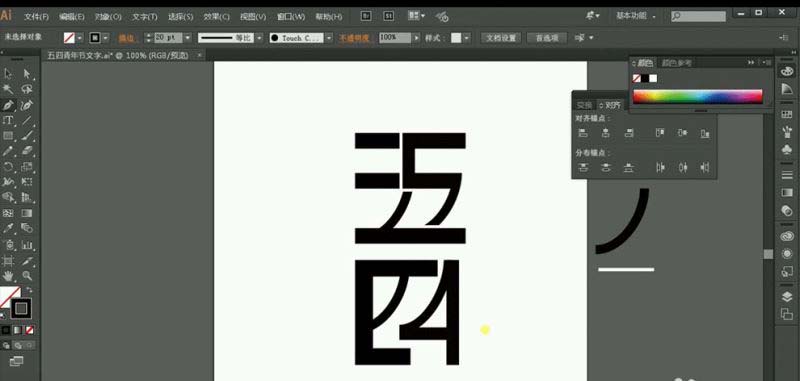Select the Gradient tool in toolbox

(x=27, y=213)
